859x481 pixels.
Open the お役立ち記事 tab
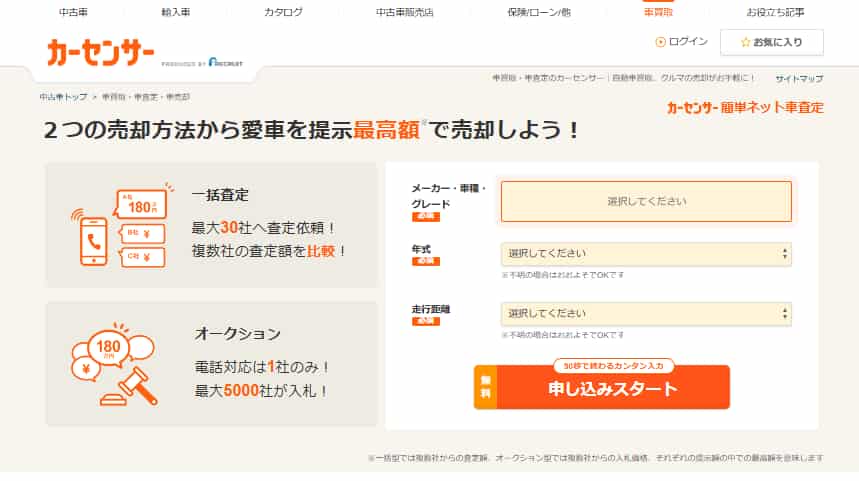click(775, 12)
